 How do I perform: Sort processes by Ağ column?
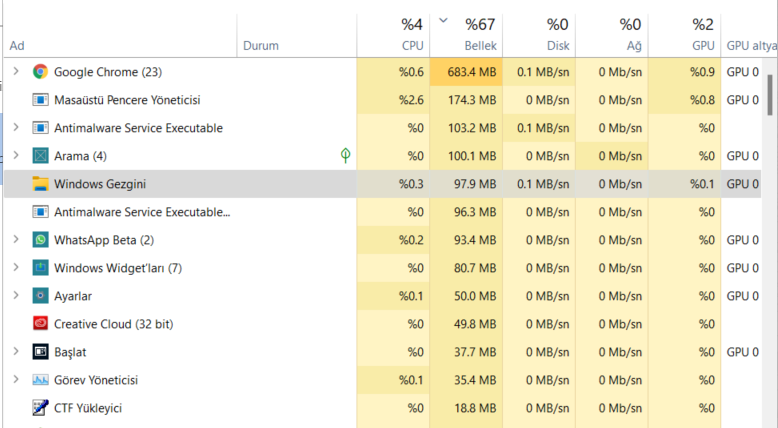tap(634, 46)
